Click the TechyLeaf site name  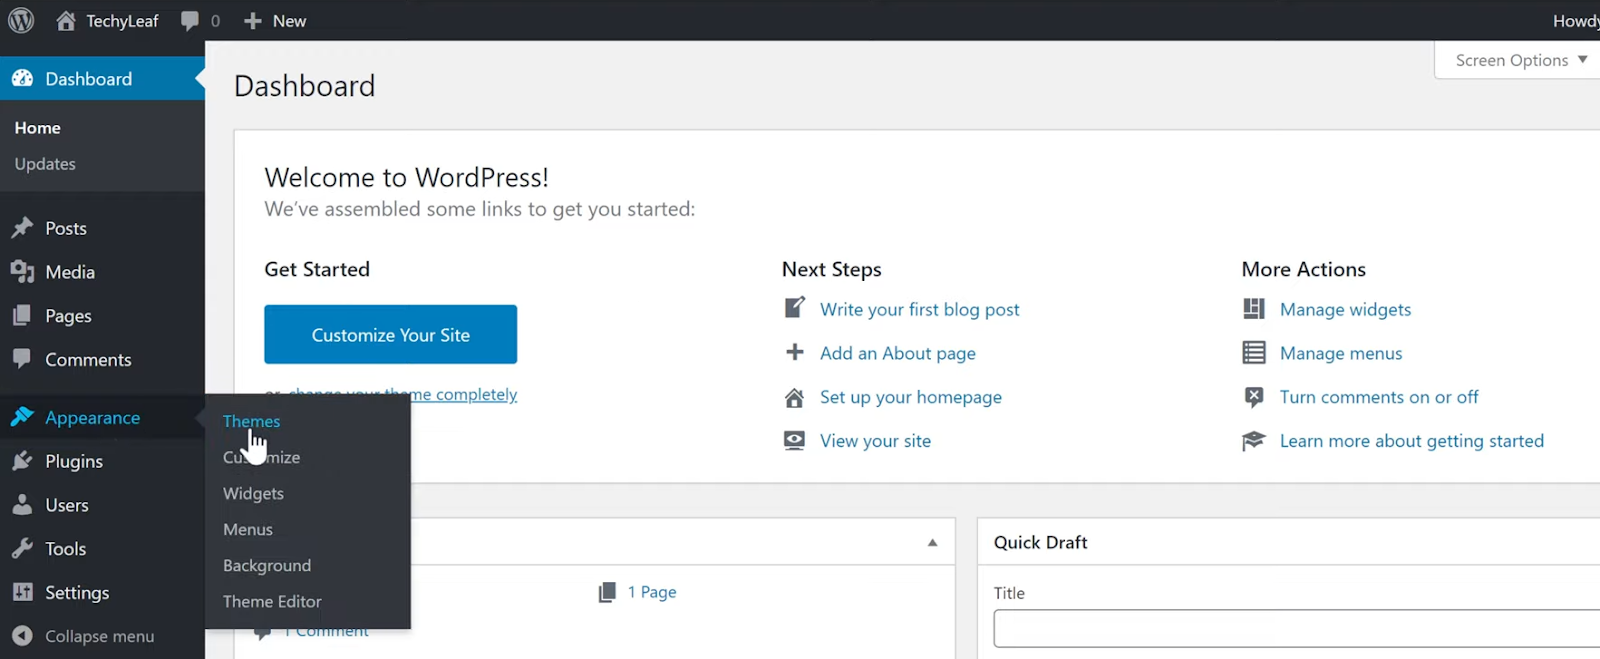click(122, 21)
